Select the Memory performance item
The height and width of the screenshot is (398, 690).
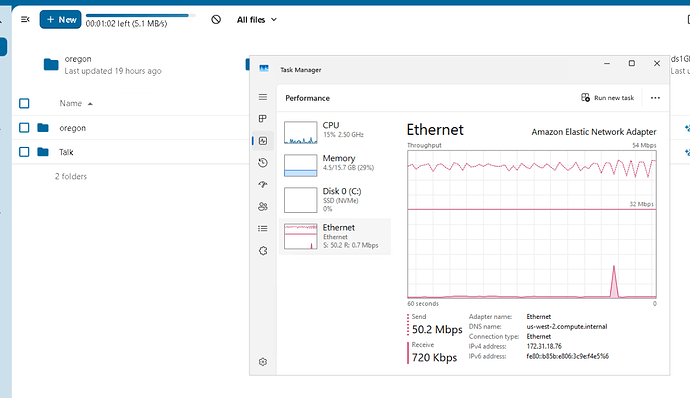click(x=335, y=165)
